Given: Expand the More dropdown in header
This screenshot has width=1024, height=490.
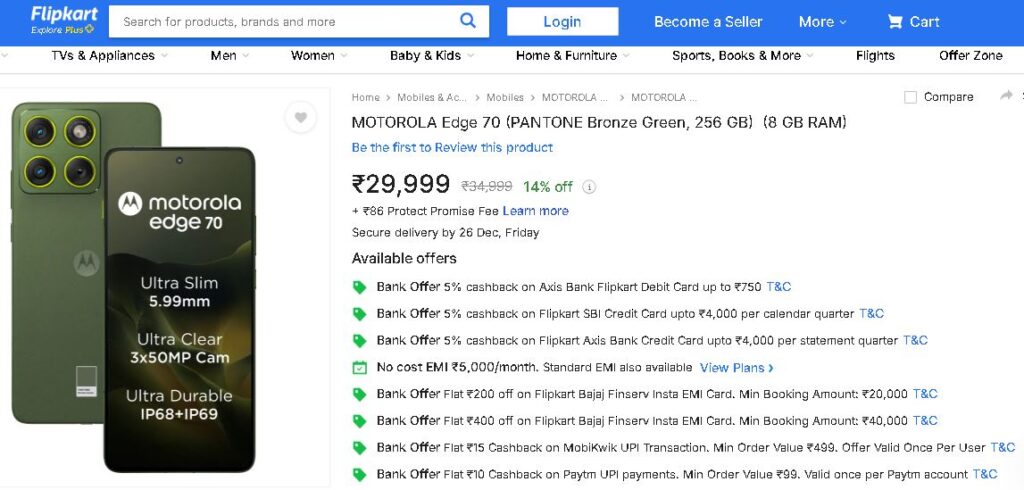Looking at the screenshot, I should point(822,22).
